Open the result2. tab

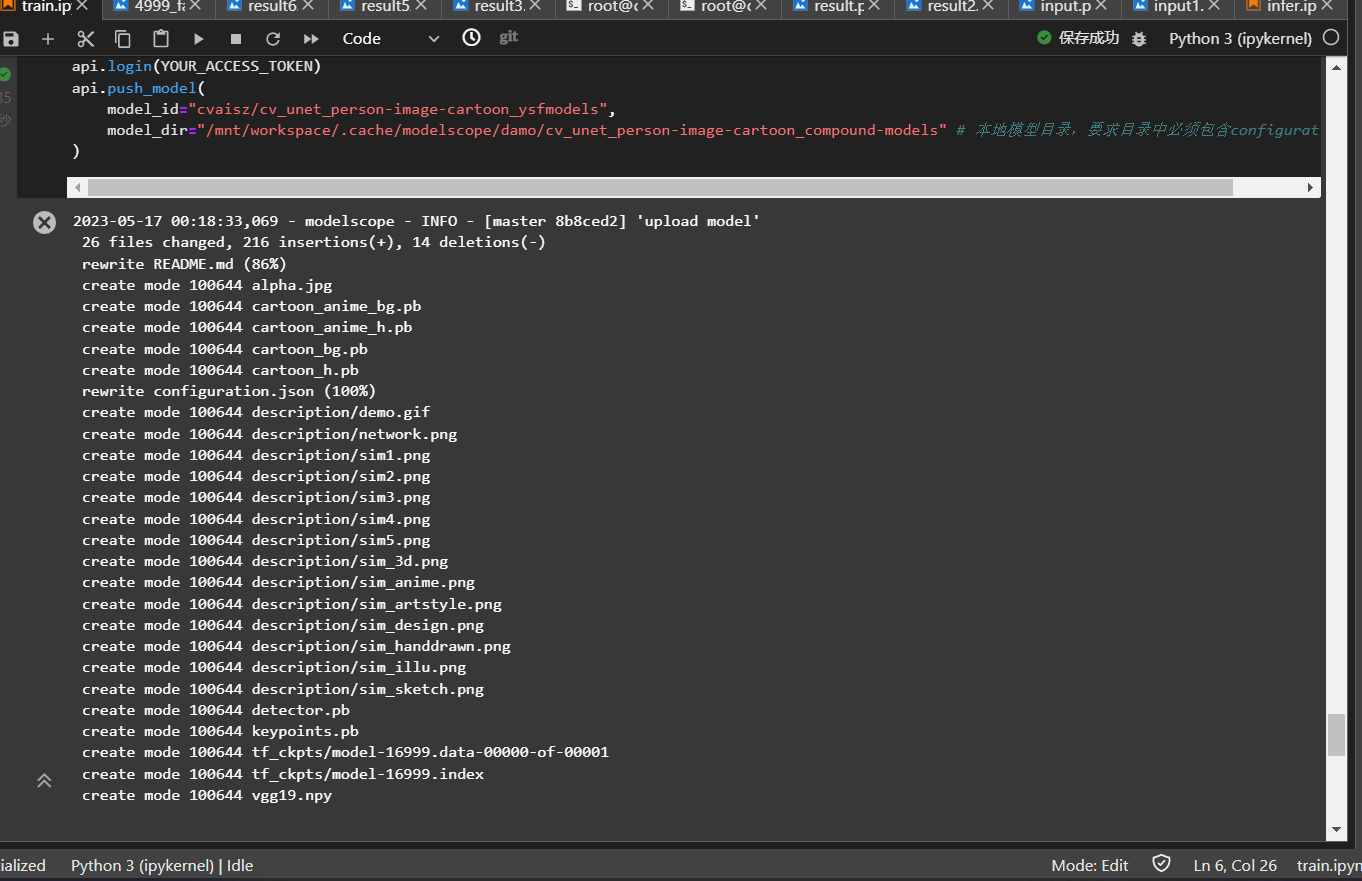click(x=951, y=7)
